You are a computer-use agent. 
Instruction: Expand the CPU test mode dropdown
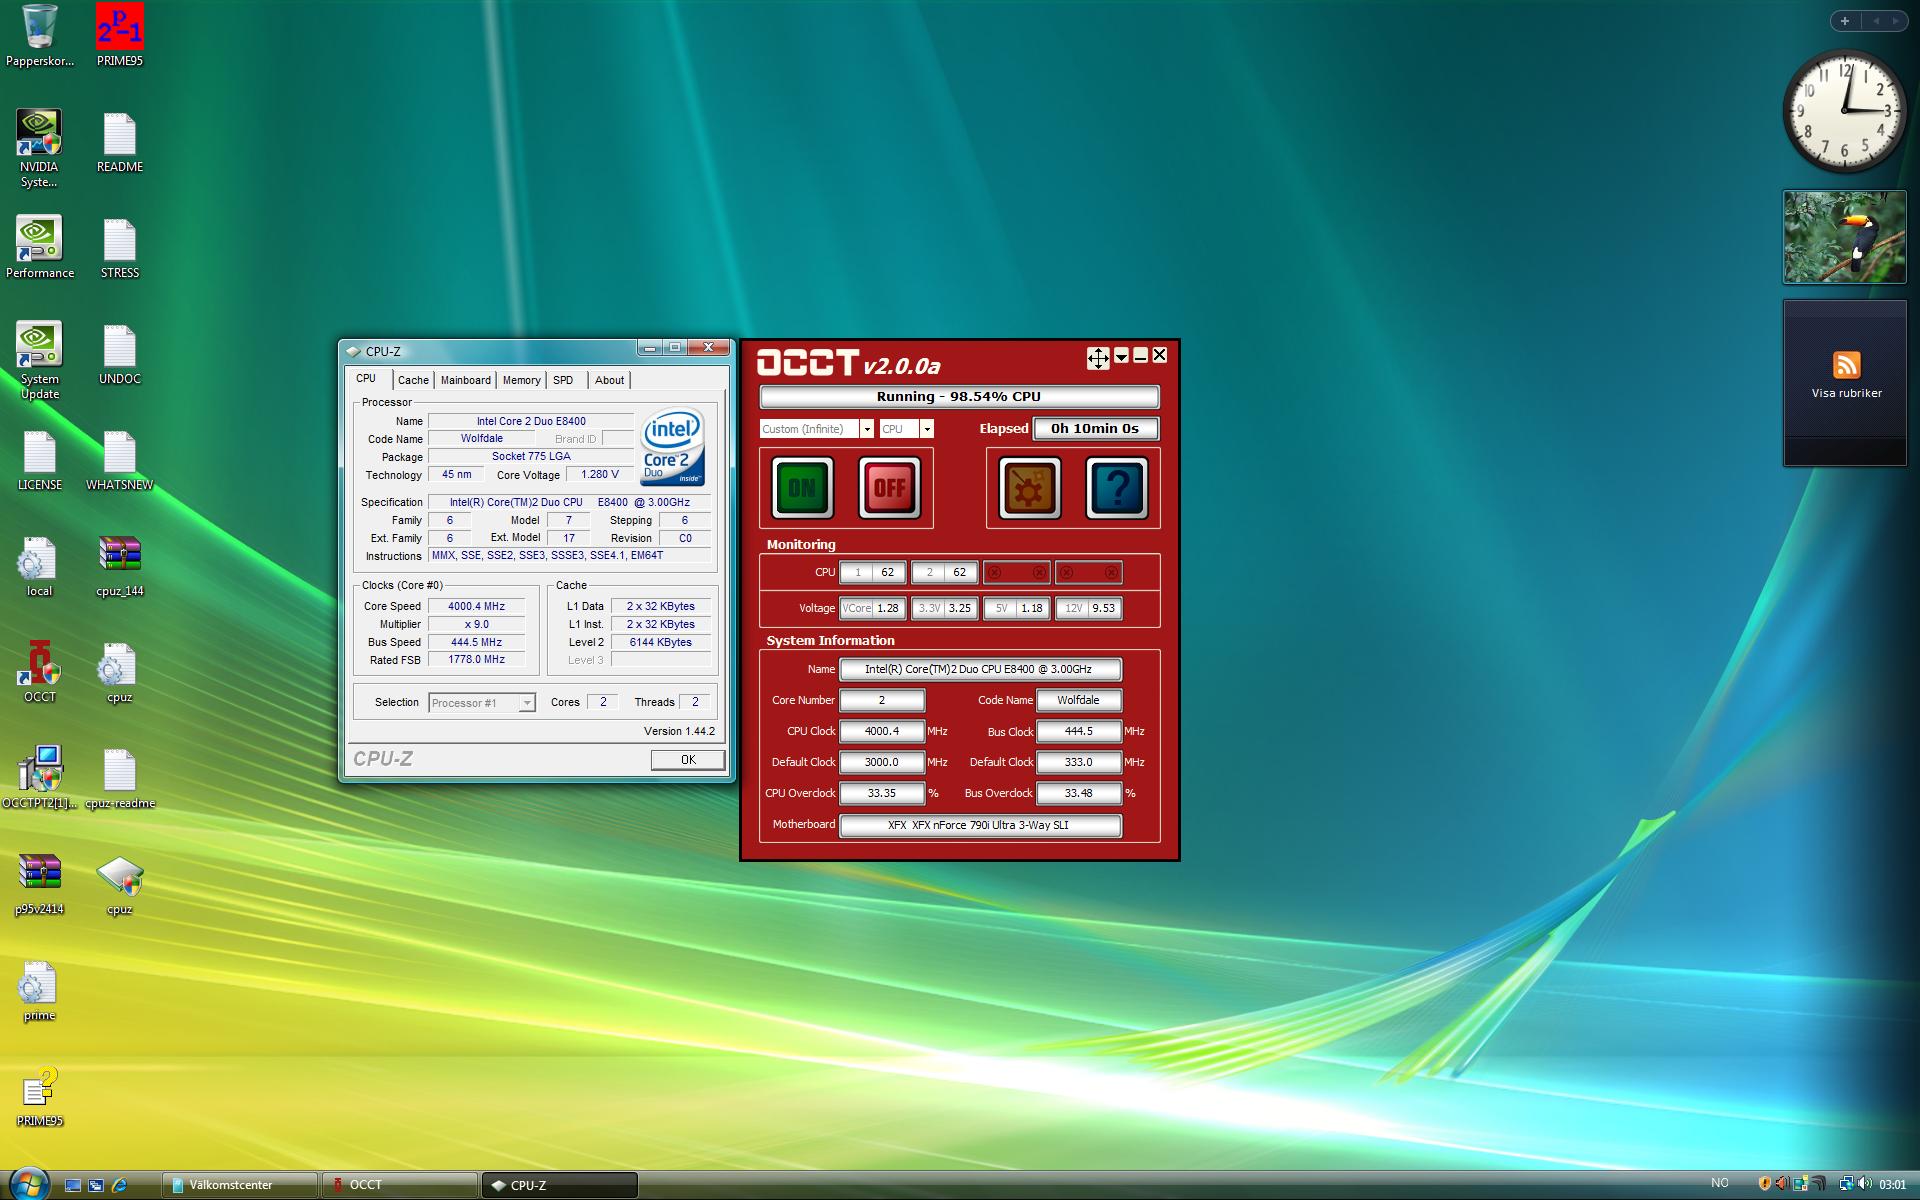coord(927,429)
